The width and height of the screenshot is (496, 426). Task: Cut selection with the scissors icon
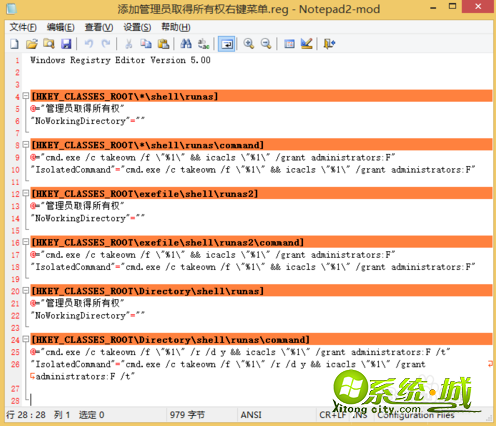click(128, 44)
